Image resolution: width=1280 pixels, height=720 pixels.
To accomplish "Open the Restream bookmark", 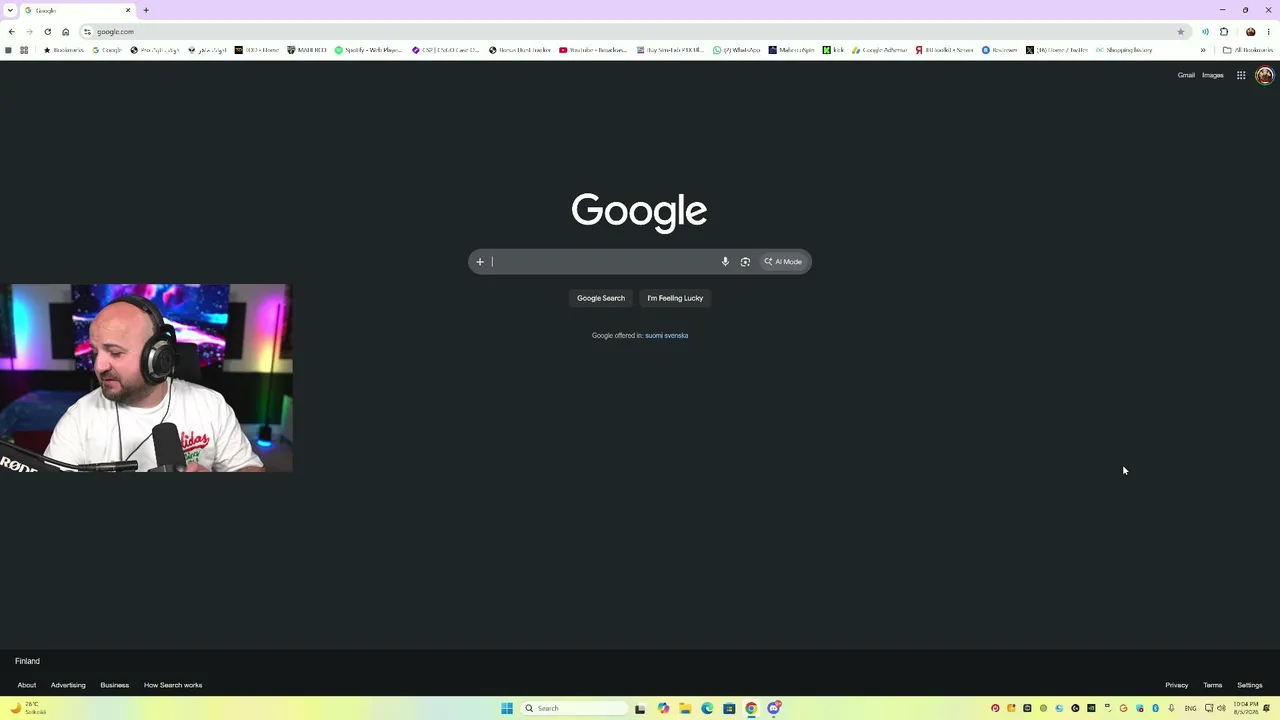I will tap(1000, 50).
